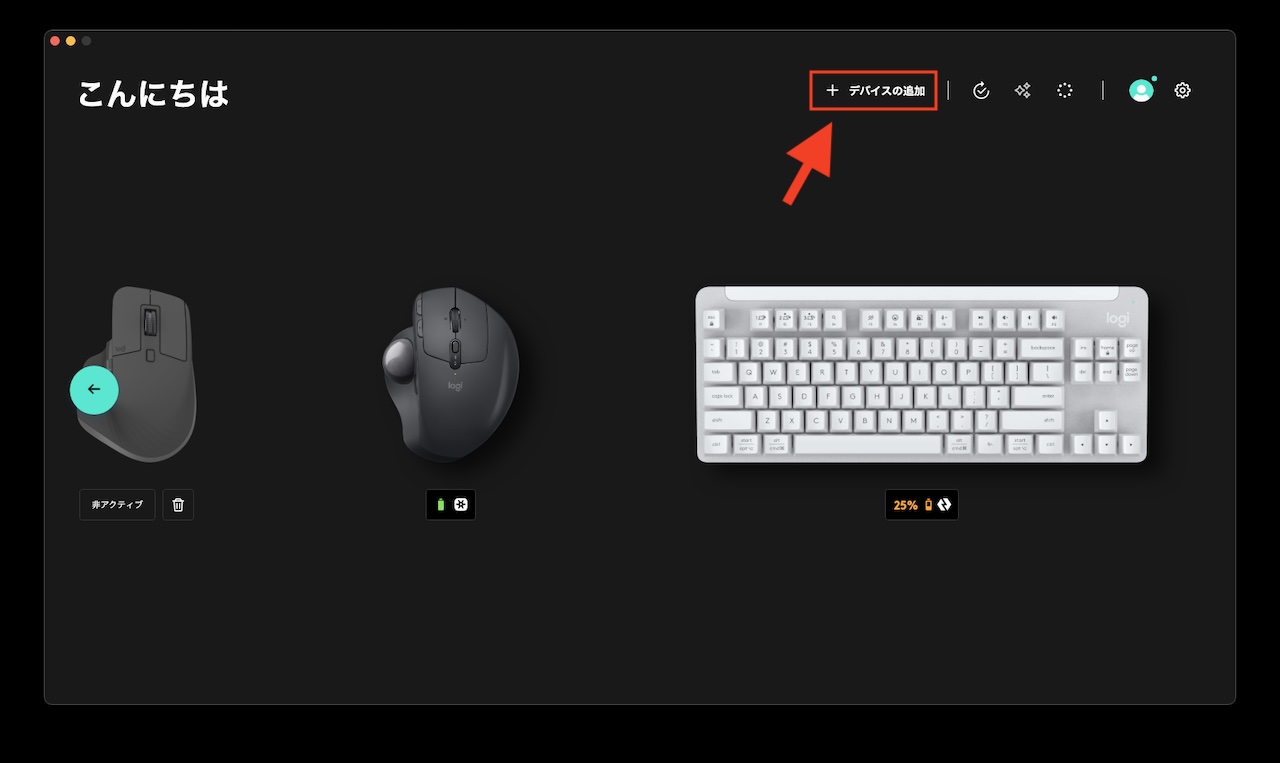The image size is (1280, 763).
Task: Select the MX Ergo trackball device image
Action: pyautogui.click(x=451, y=374)
